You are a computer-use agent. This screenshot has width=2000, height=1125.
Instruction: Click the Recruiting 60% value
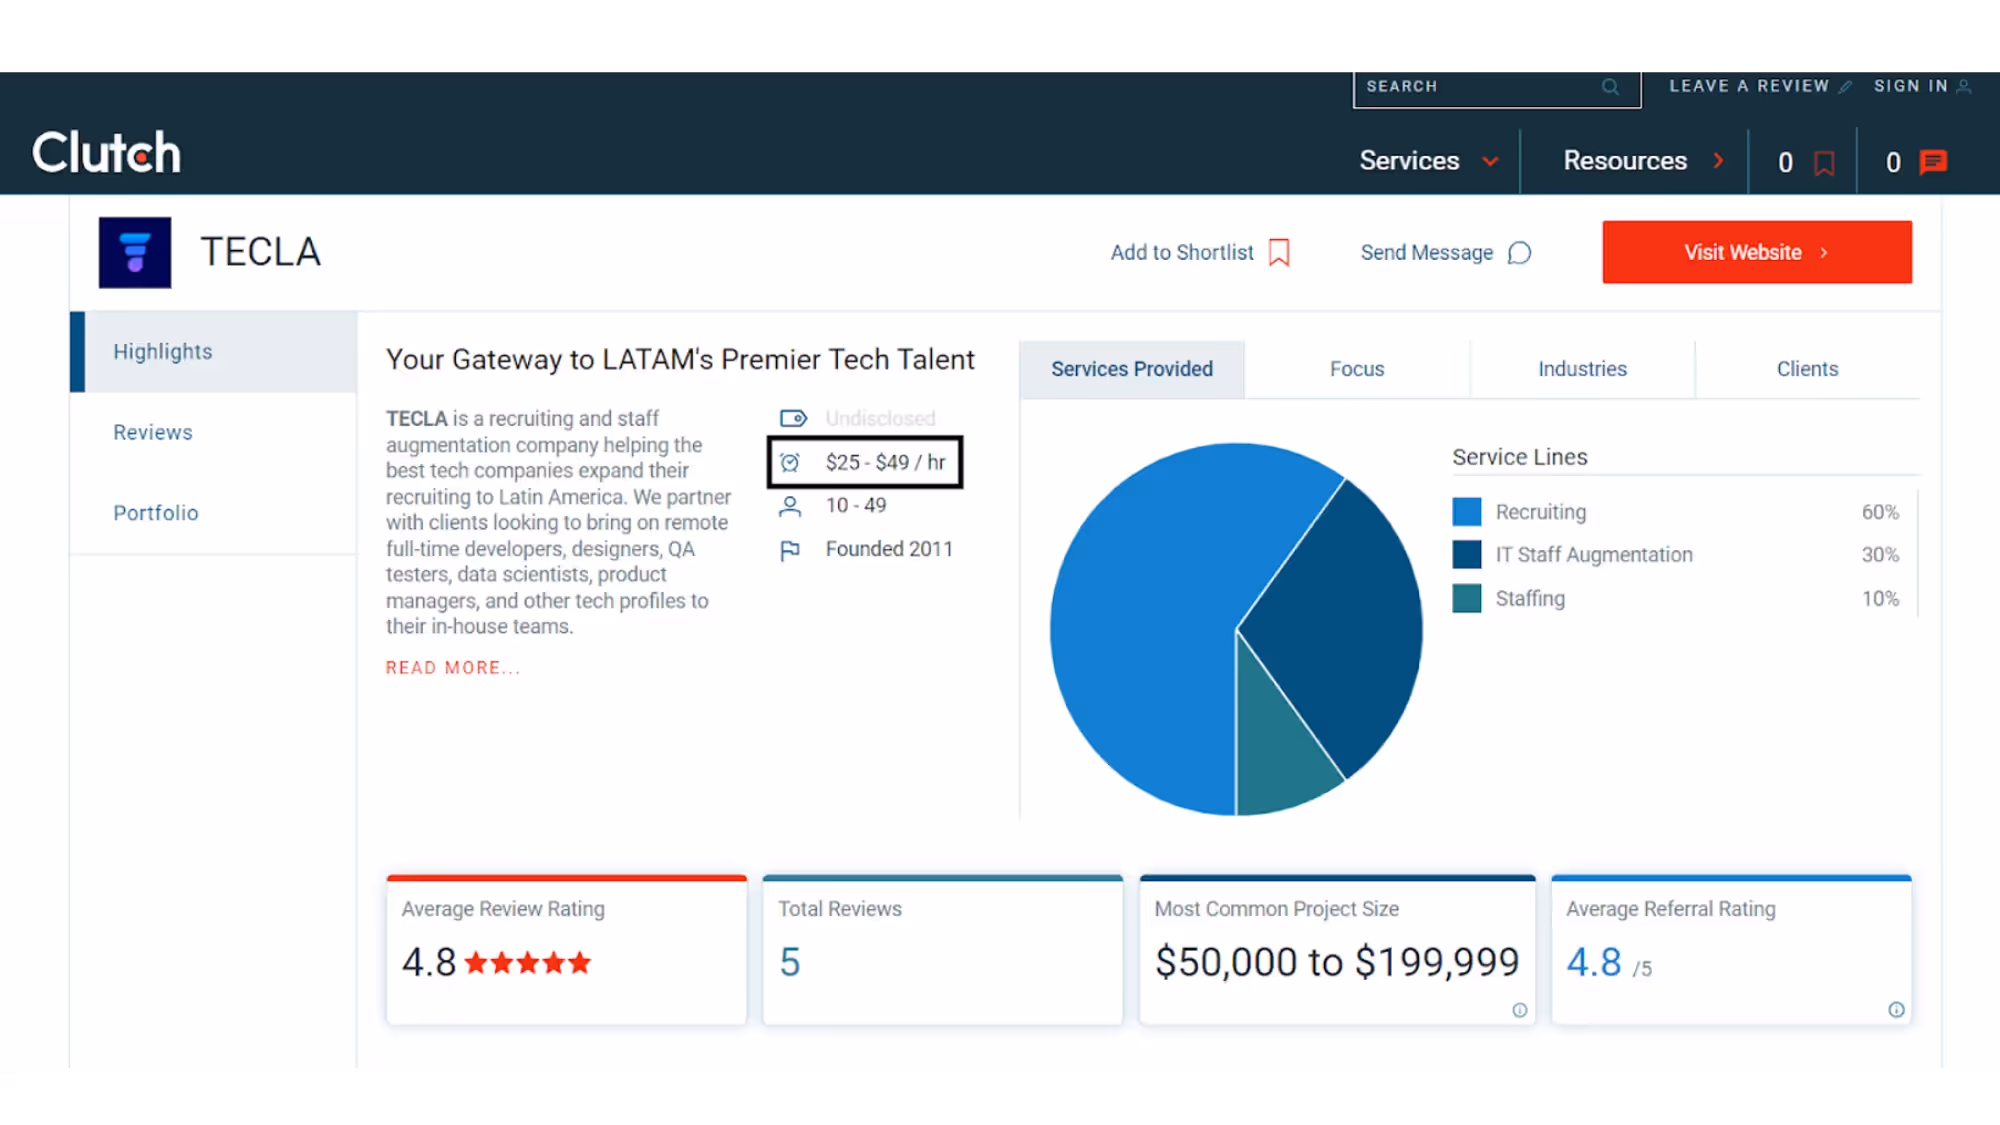[x=1880, y=512]
